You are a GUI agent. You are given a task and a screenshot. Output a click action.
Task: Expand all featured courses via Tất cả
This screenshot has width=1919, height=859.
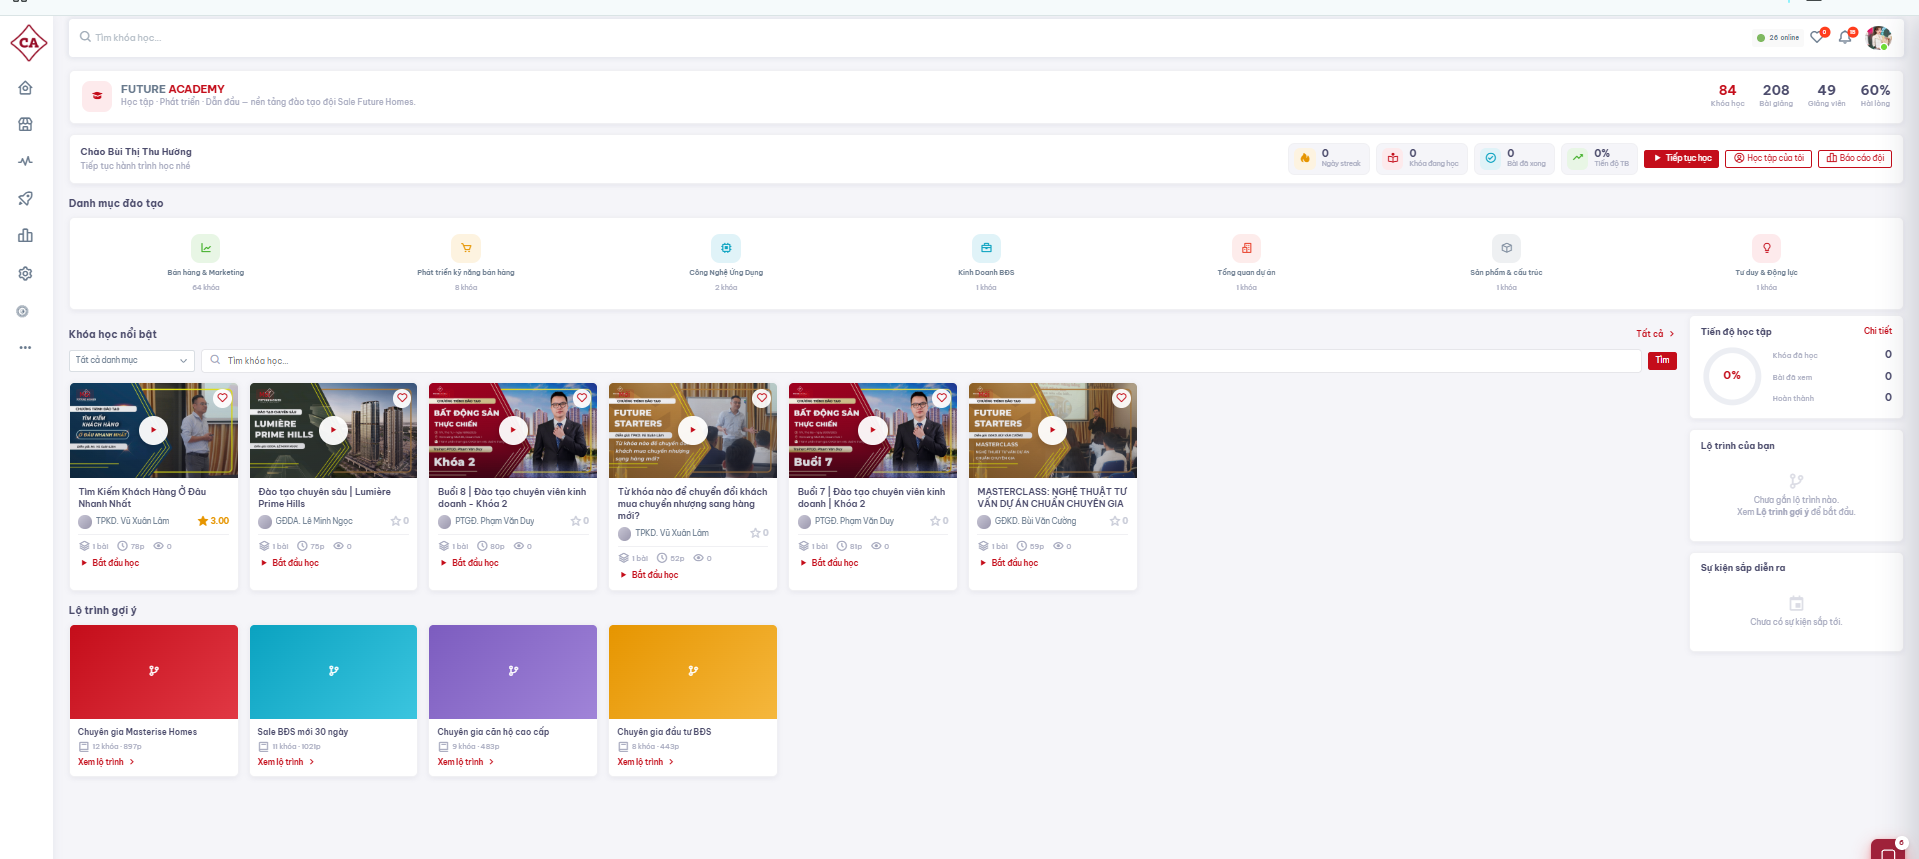click(1655, 334)
